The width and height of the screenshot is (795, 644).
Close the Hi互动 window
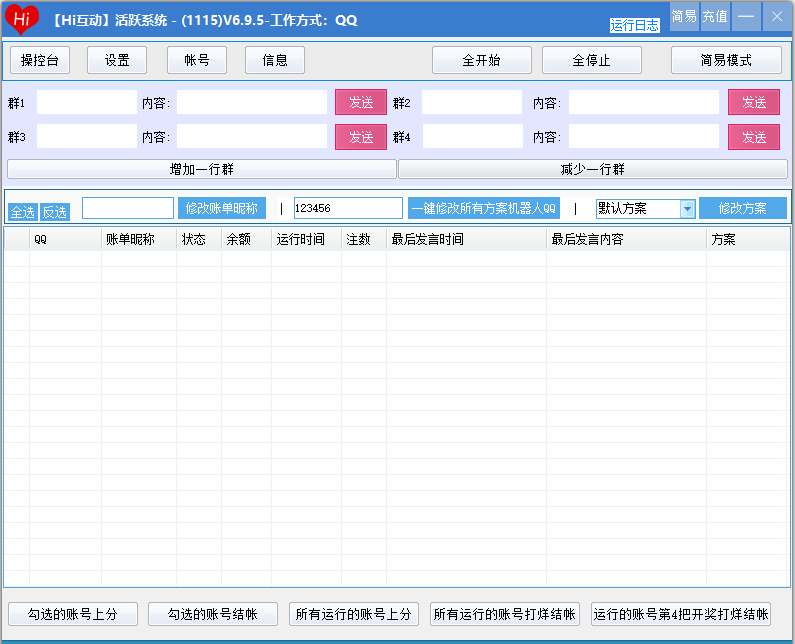coord(777,16)
